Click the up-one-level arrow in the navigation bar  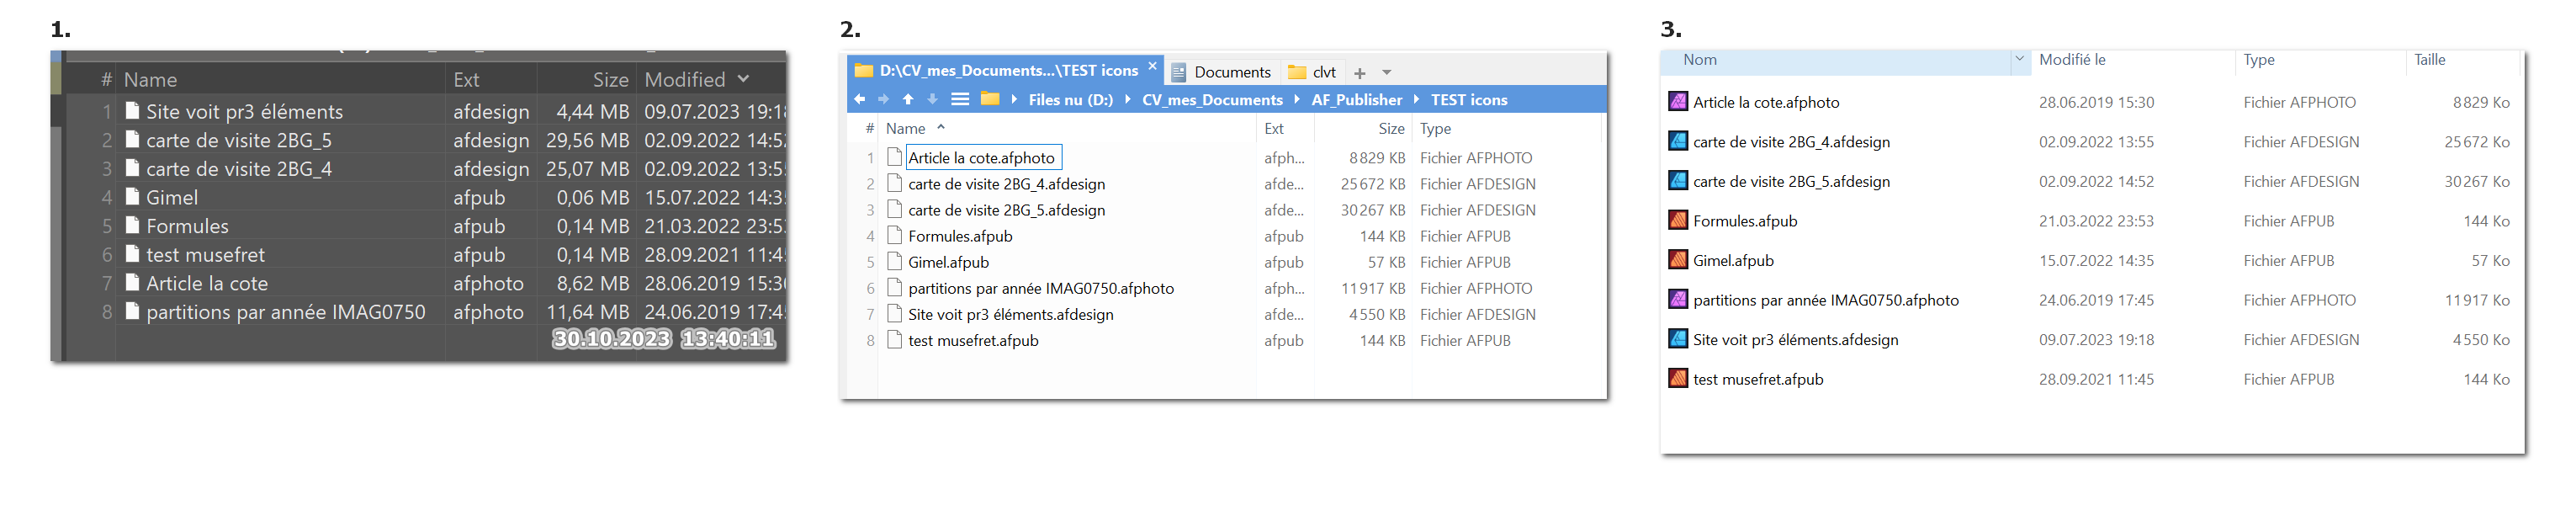[x=908, y=99]
